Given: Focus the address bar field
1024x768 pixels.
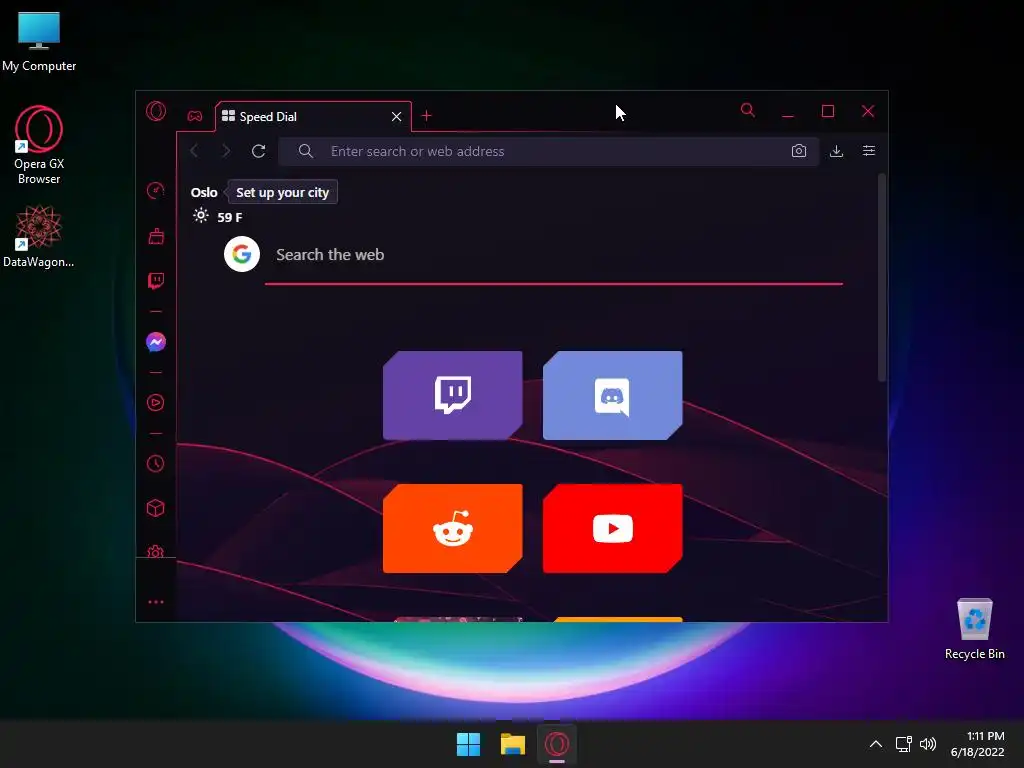Looking at the screenshot, I should (x=549, y=152).
